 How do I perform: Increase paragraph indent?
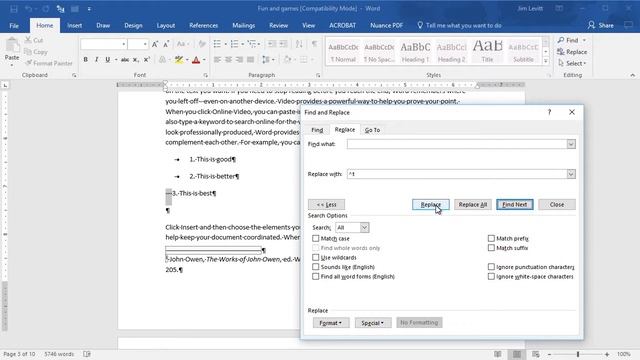pos(284,44)
